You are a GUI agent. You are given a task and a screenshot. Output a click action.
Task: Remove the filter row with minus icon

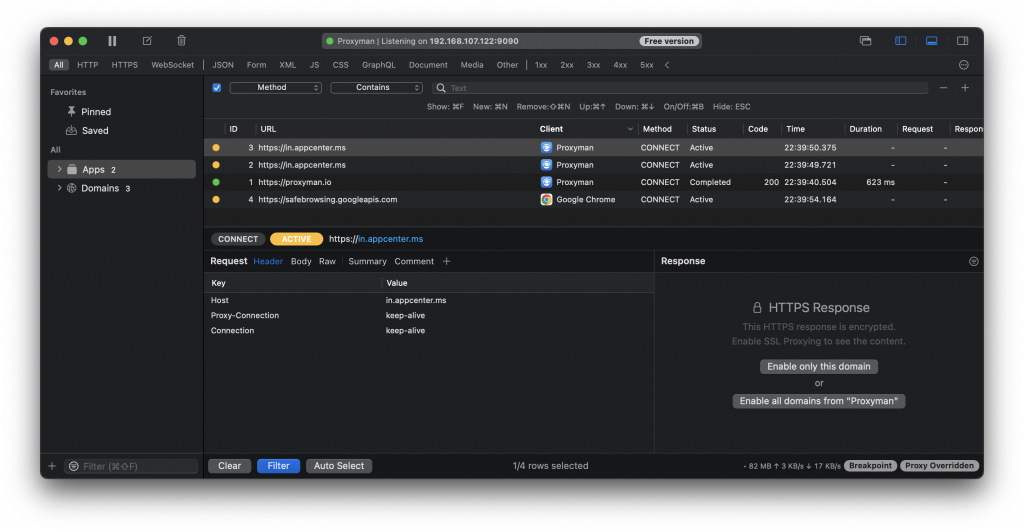(x=943, y=87)
